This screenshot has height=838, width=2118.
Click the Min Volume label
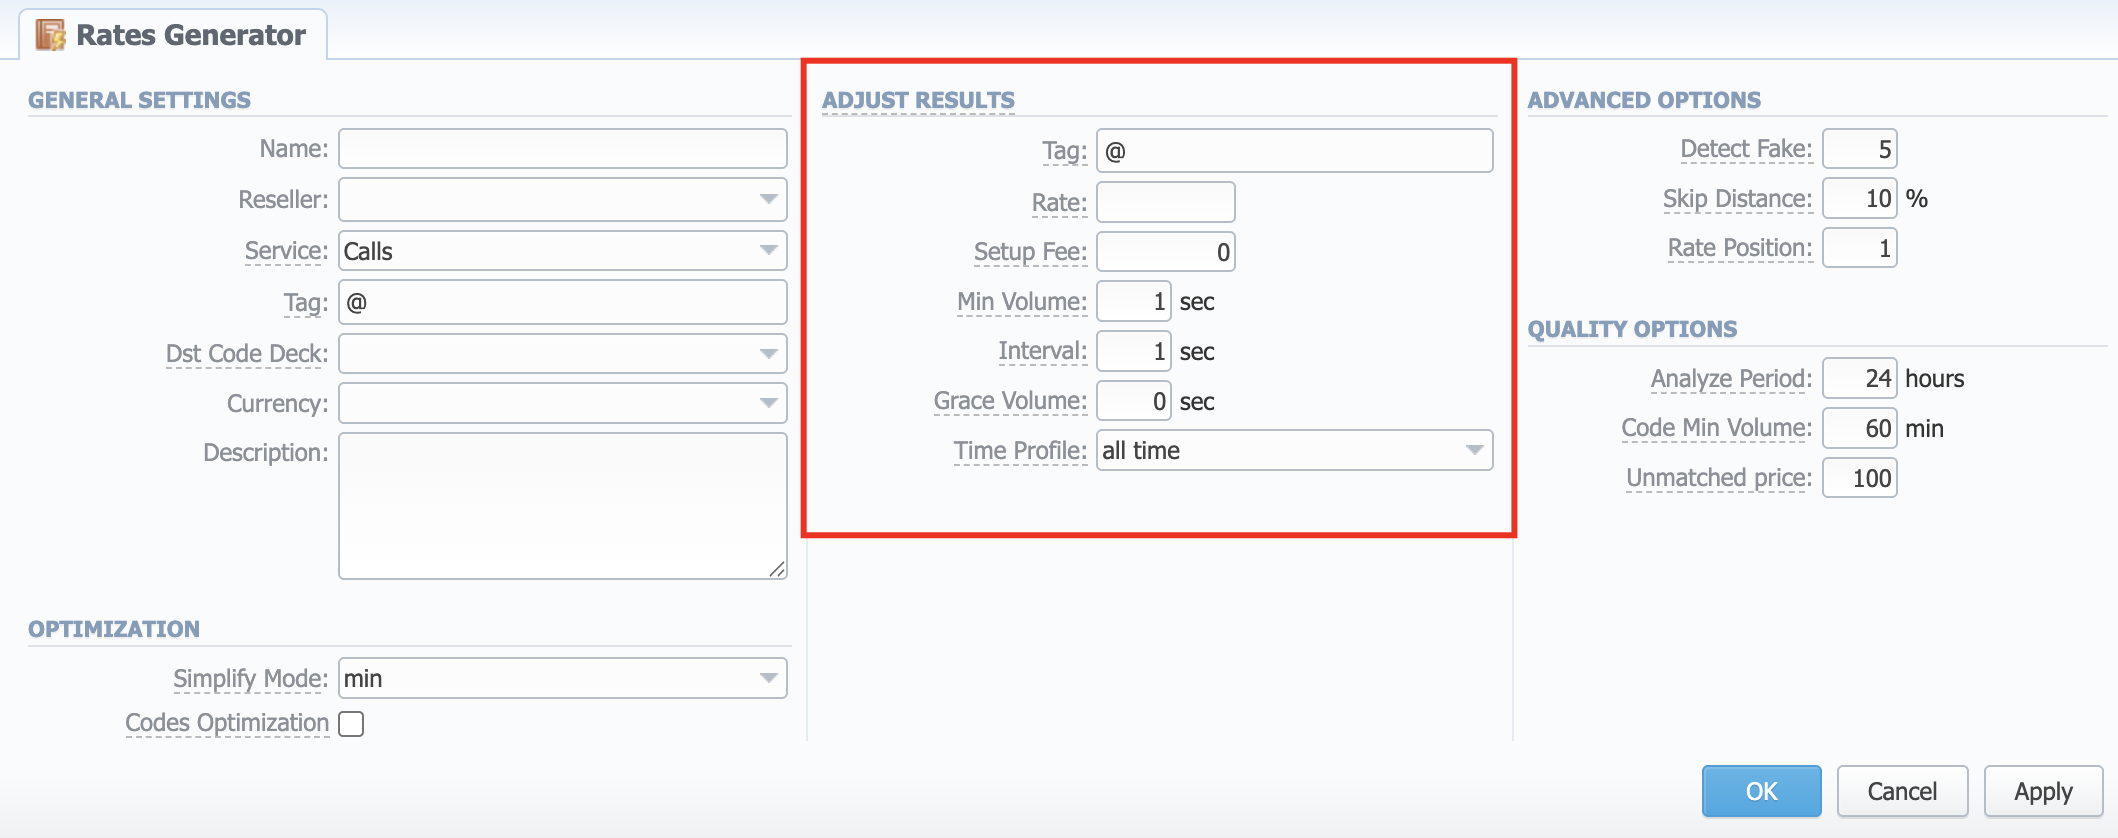click(x=1022, y=302)
